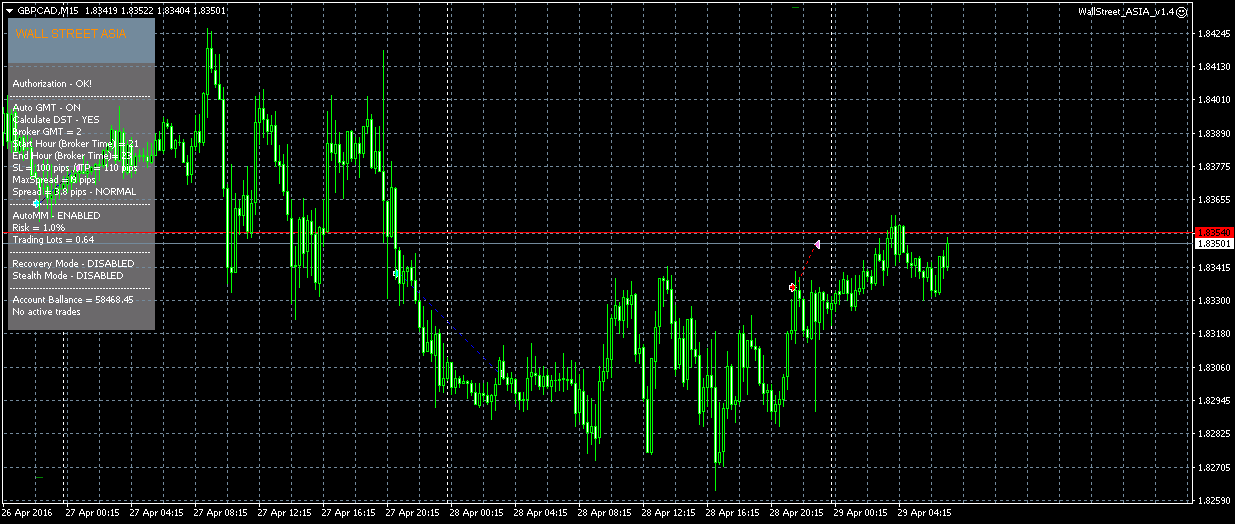1235x524 pixels.
Task: Click the 'Account Ballance = 58468.45' line
Action: tap(73, 299)
